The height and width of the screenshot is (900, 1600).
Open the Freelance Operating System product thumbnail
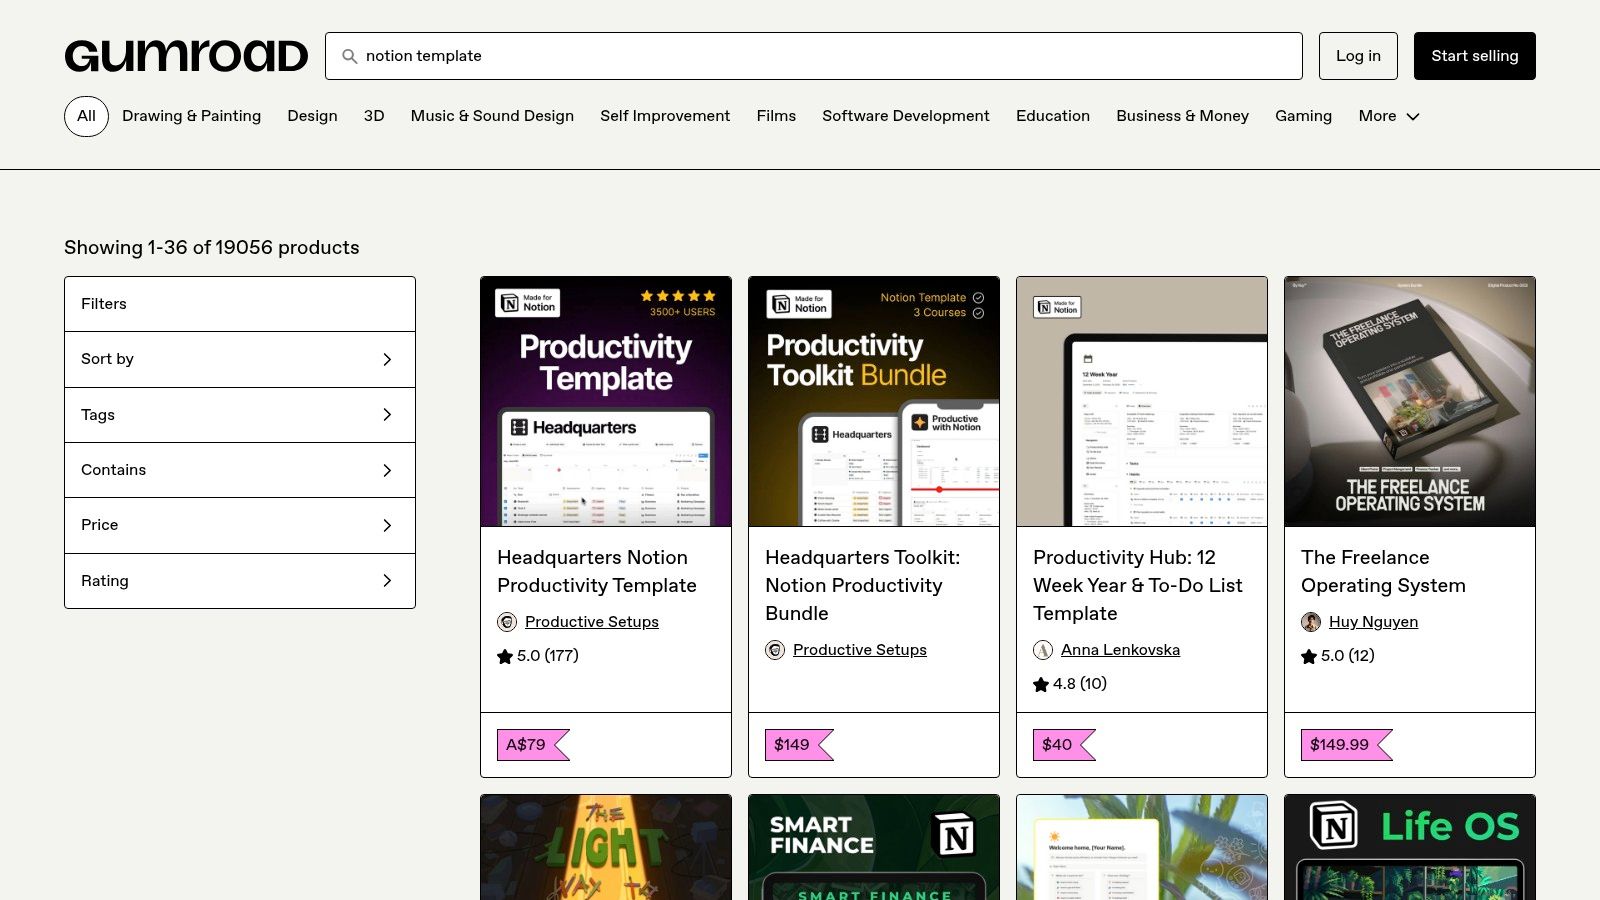tap(1409, 401)
